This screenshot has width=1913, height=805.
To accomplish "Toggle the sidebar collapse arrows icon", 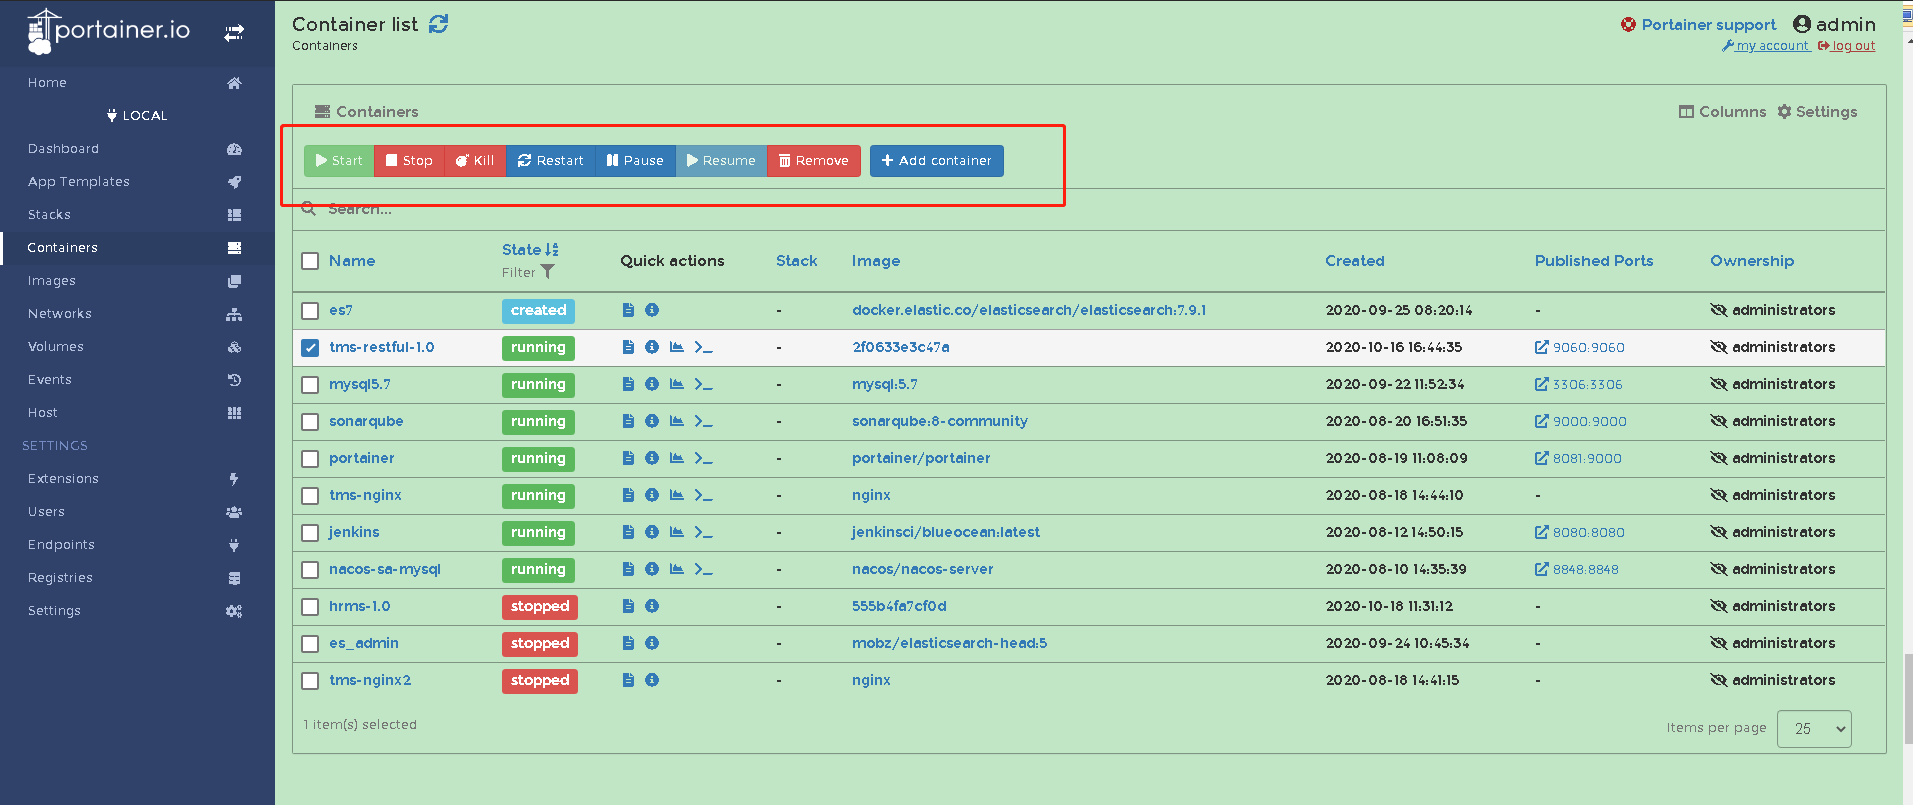I will [x=234, y=33].
